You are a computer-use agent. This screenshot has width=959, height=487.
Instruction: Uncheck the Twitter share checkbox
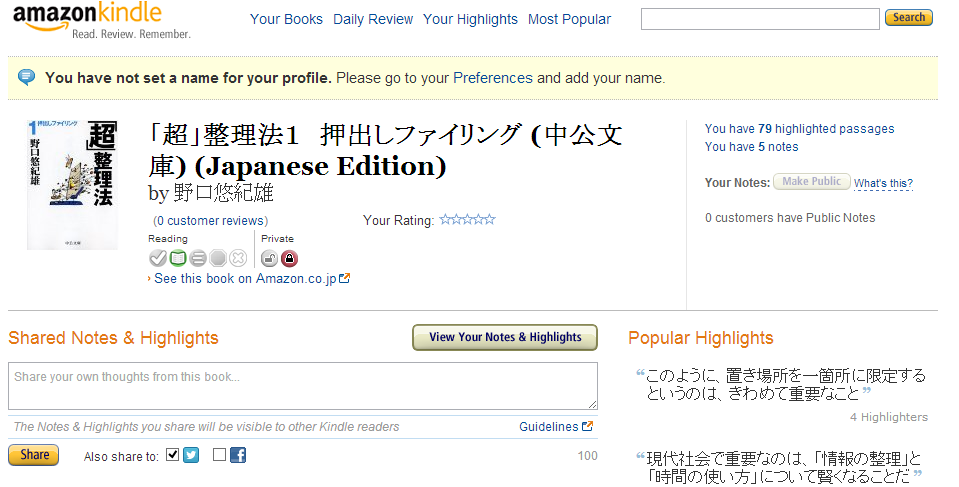pyautogui.click(x=173, y=455)
